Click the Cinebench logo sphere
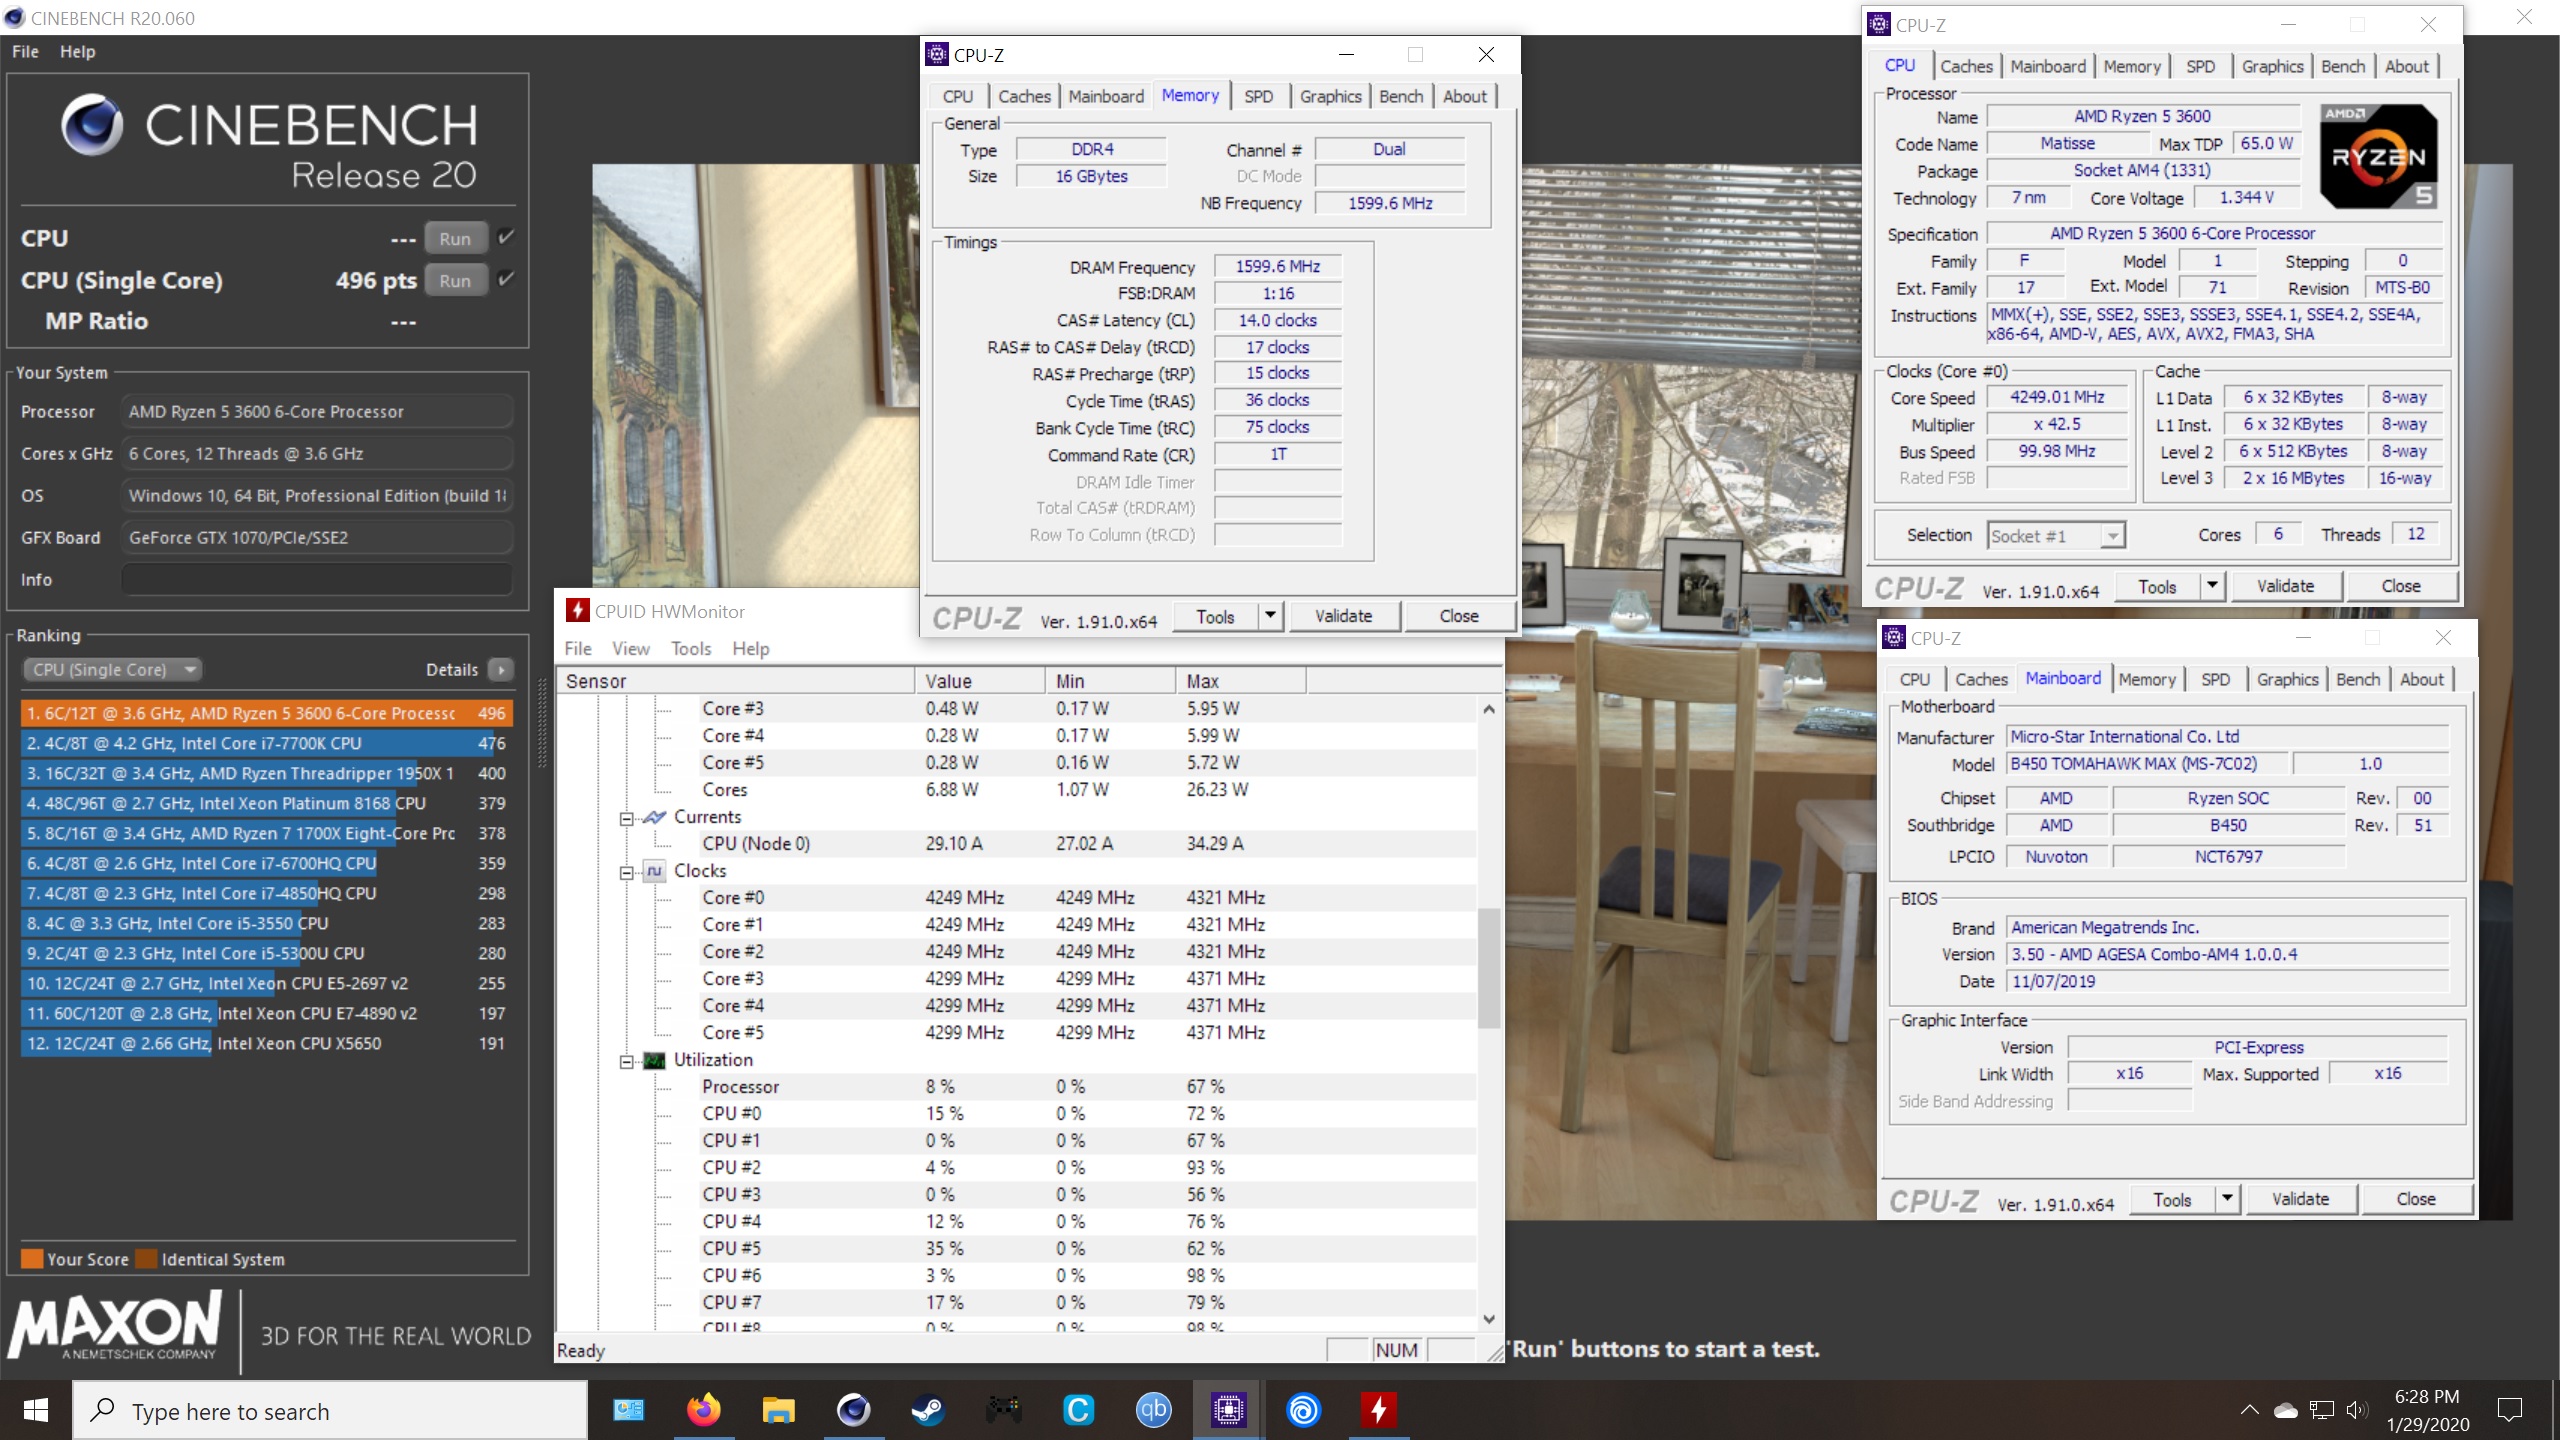Viewport: 2560px width, 1440px height. coord(92,125)
